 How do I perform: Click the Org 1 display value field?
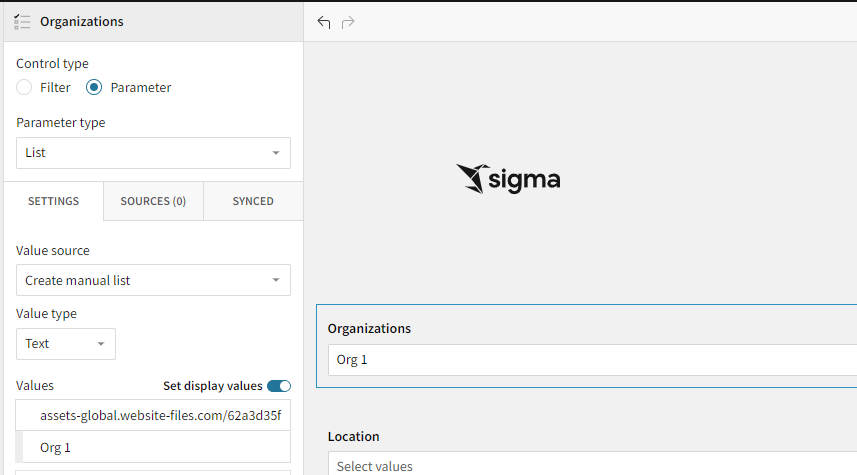[160, 447]
